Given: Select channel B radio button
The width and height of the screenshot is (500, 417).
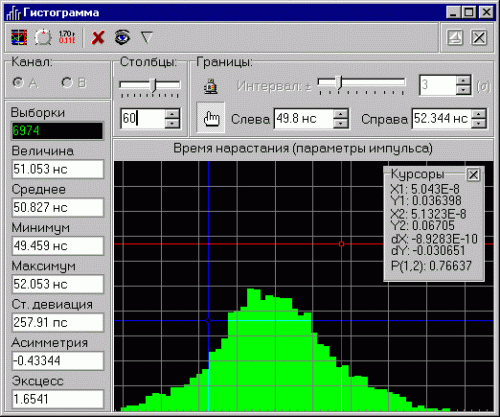Looking at the screenshot, I should coord(67,82).
